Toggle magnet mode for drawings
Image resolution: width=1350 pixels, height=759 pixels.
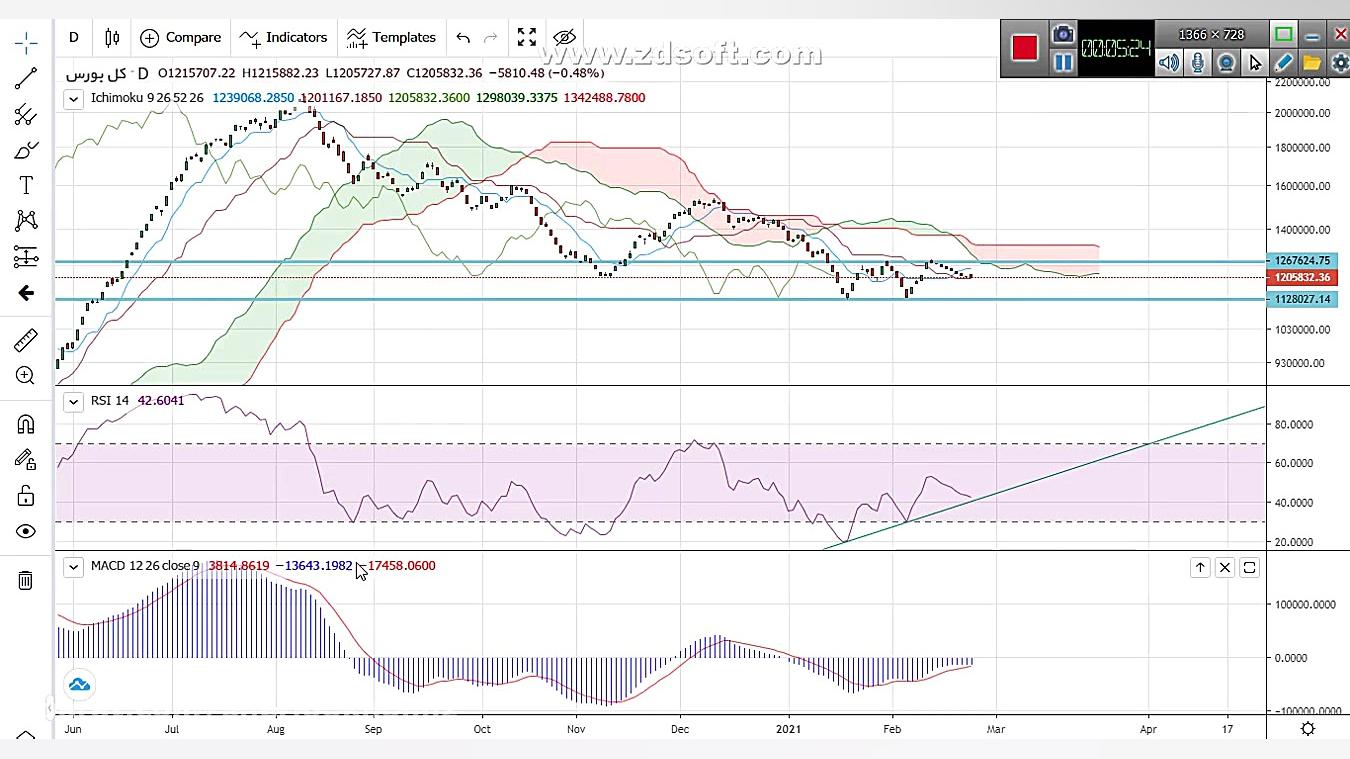coord(26,424)
